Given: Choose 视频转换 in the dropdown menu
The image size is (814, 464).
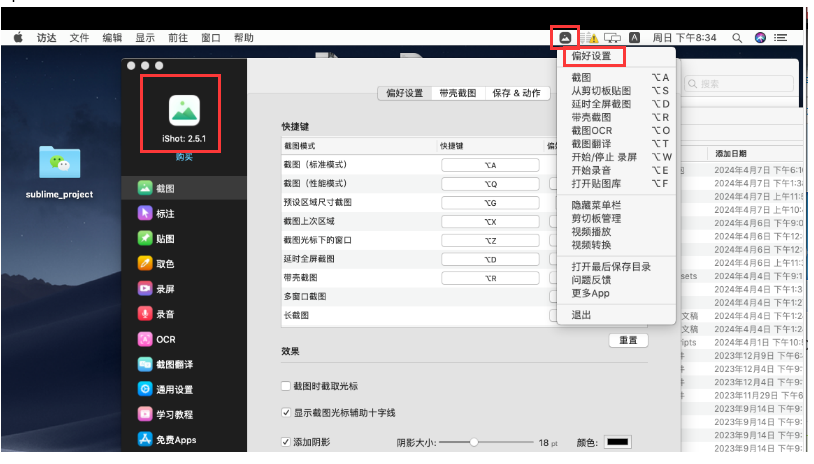Looking at the screenshot, I should 616,245.
